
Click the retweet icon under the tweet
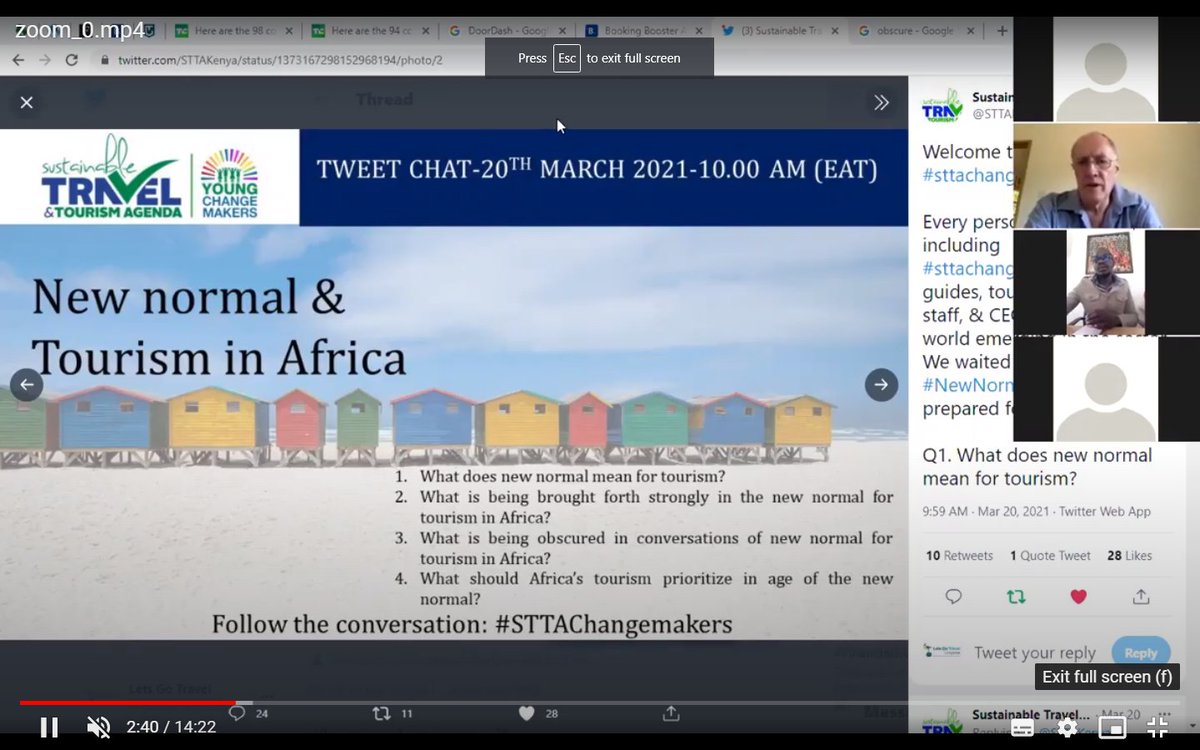point(1016,596)
